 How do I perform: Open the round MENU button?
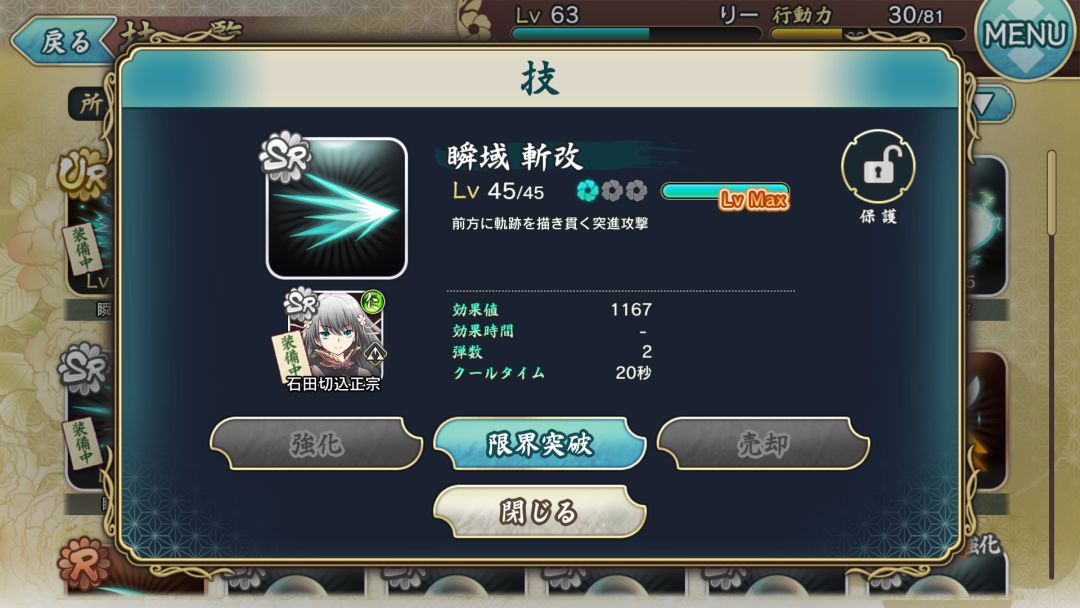1025,34
